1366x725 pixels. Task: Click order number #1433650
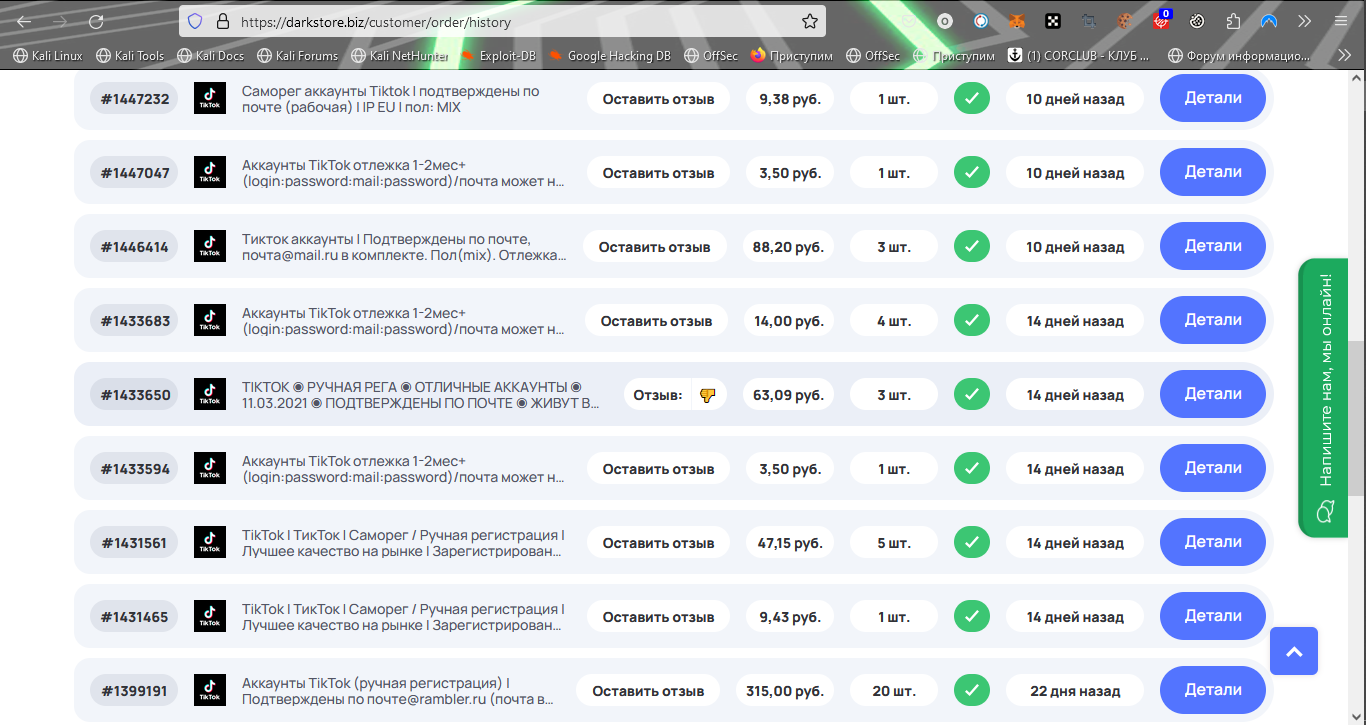135,395
